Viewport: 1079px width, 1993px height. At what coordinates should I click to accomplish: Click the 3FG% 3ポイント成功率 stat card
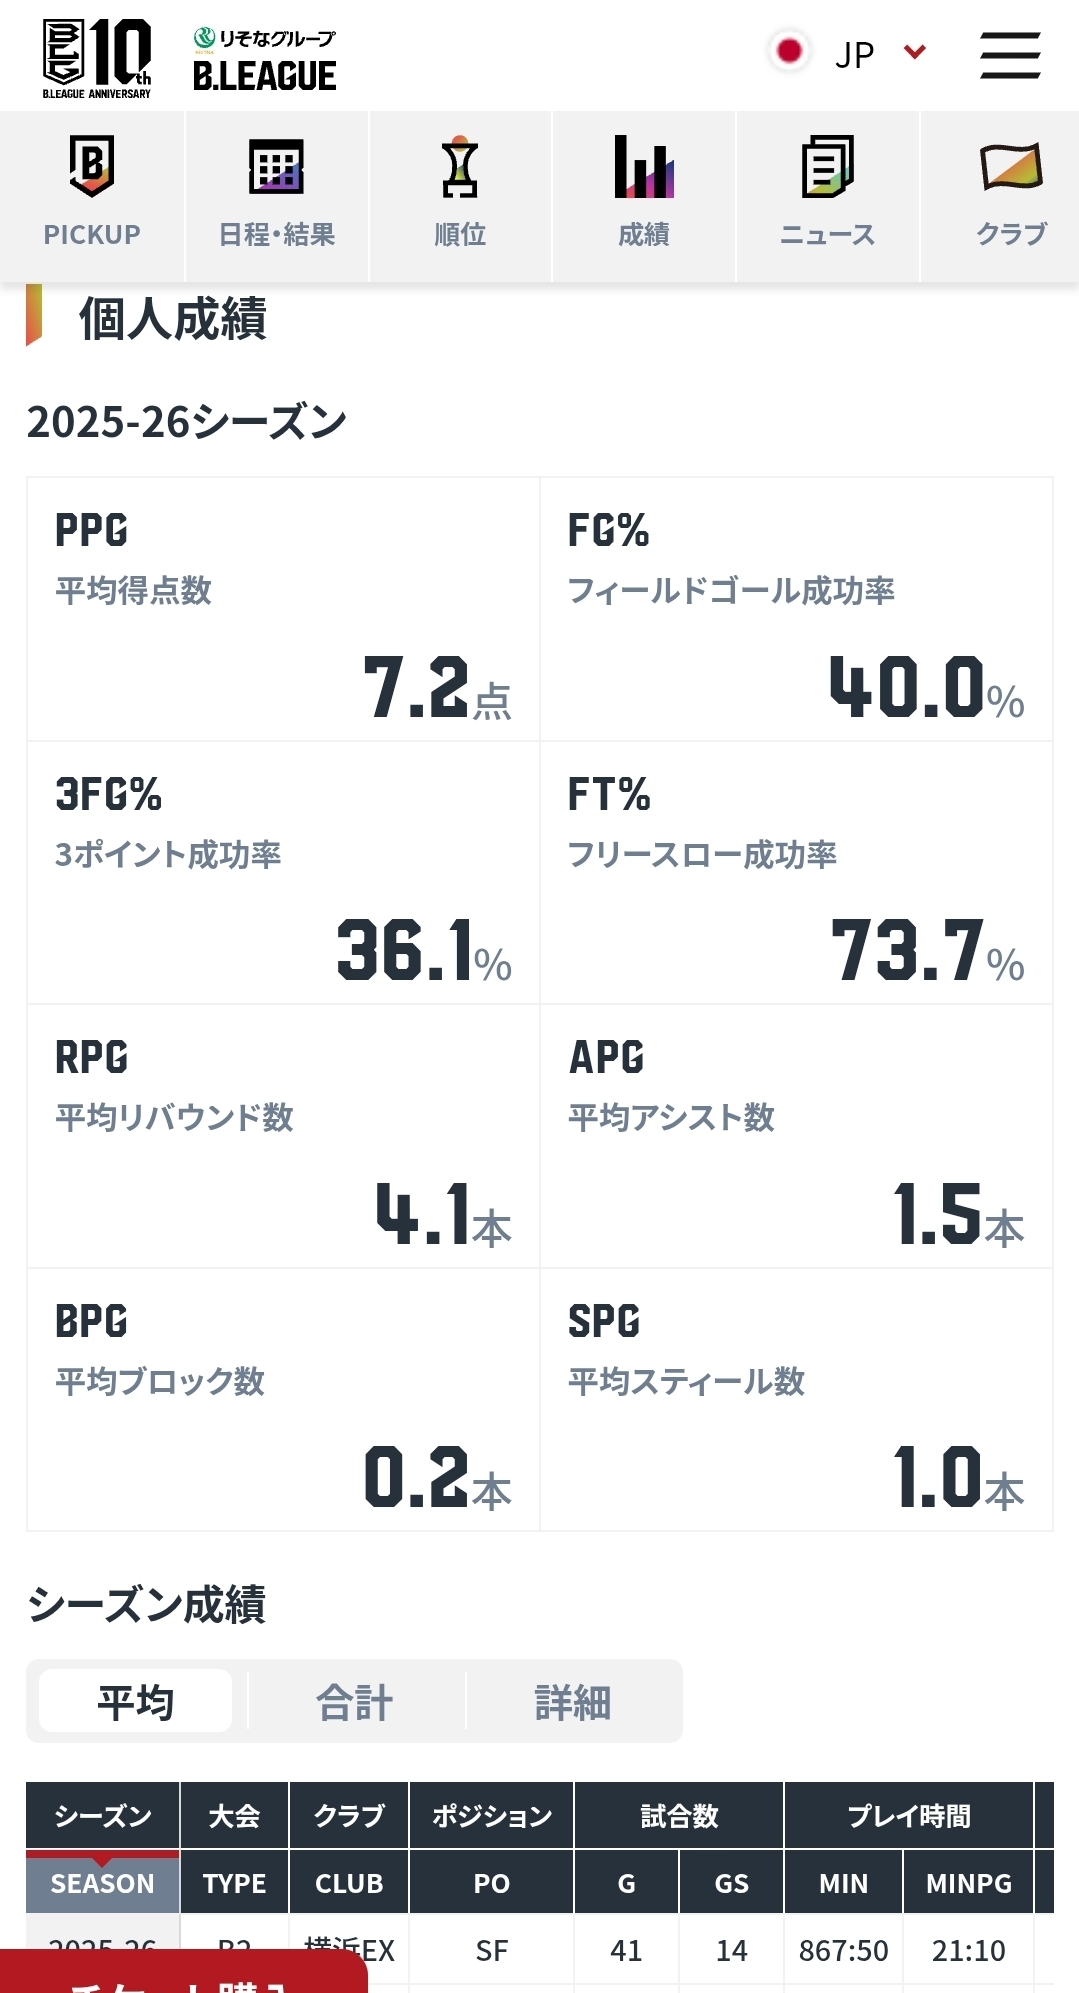coord(283,873)
